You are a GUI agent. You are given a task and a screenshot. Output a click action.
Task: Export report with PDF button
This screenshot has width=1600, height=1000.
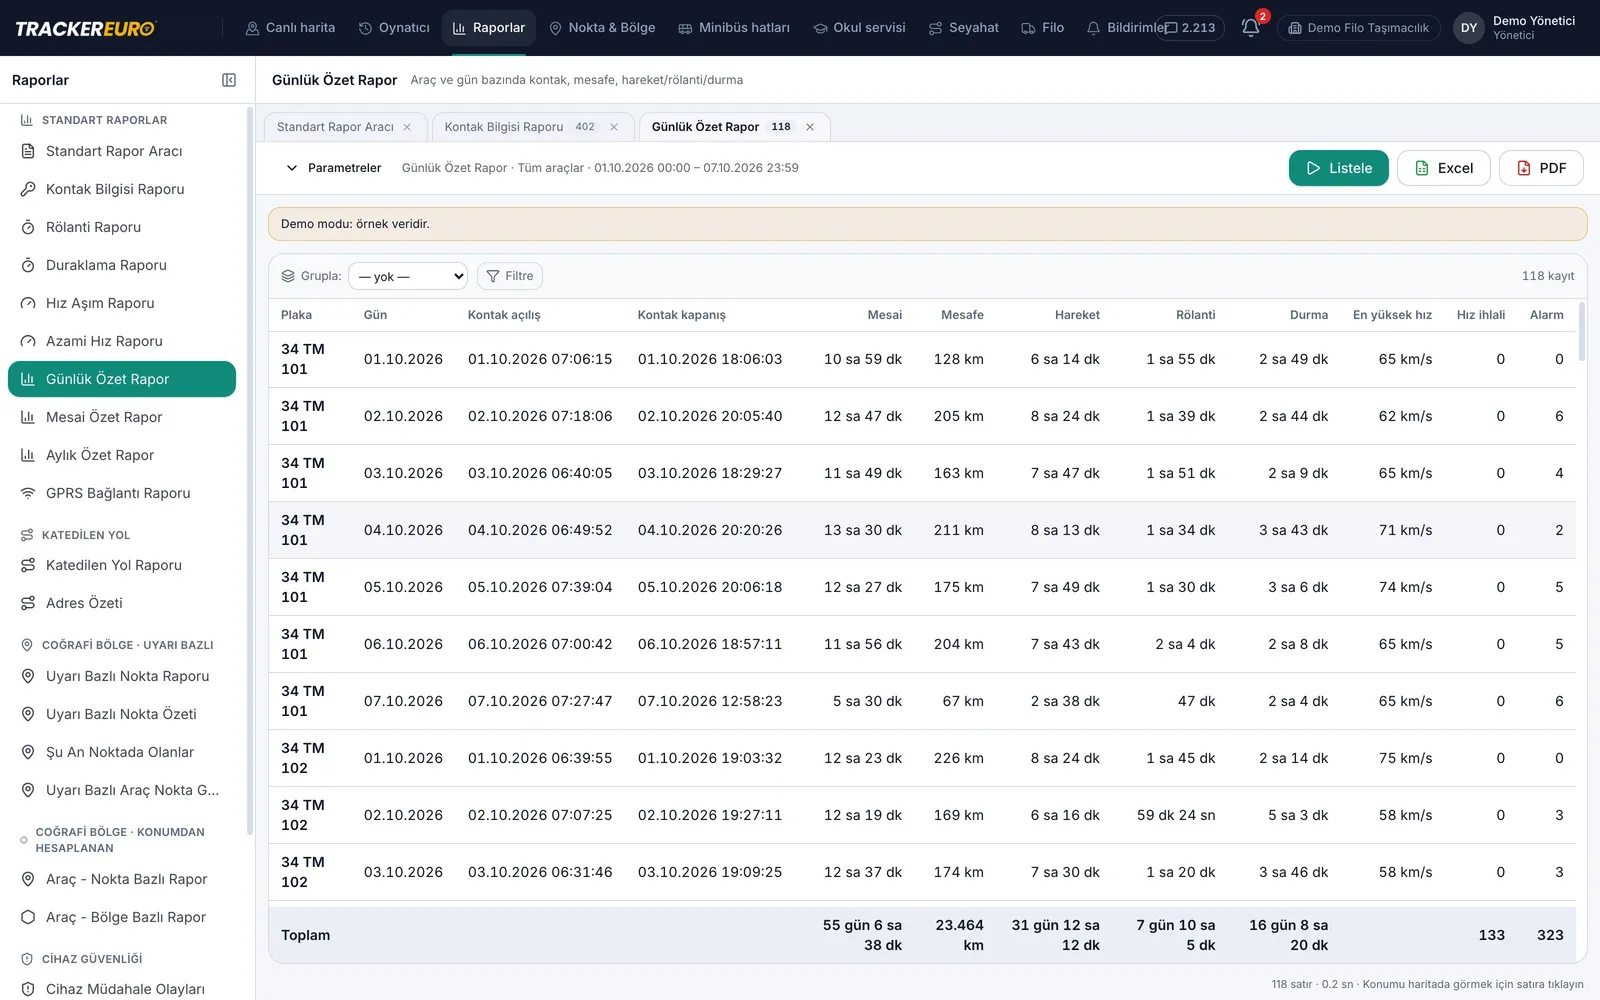(x=1541, y=168)
